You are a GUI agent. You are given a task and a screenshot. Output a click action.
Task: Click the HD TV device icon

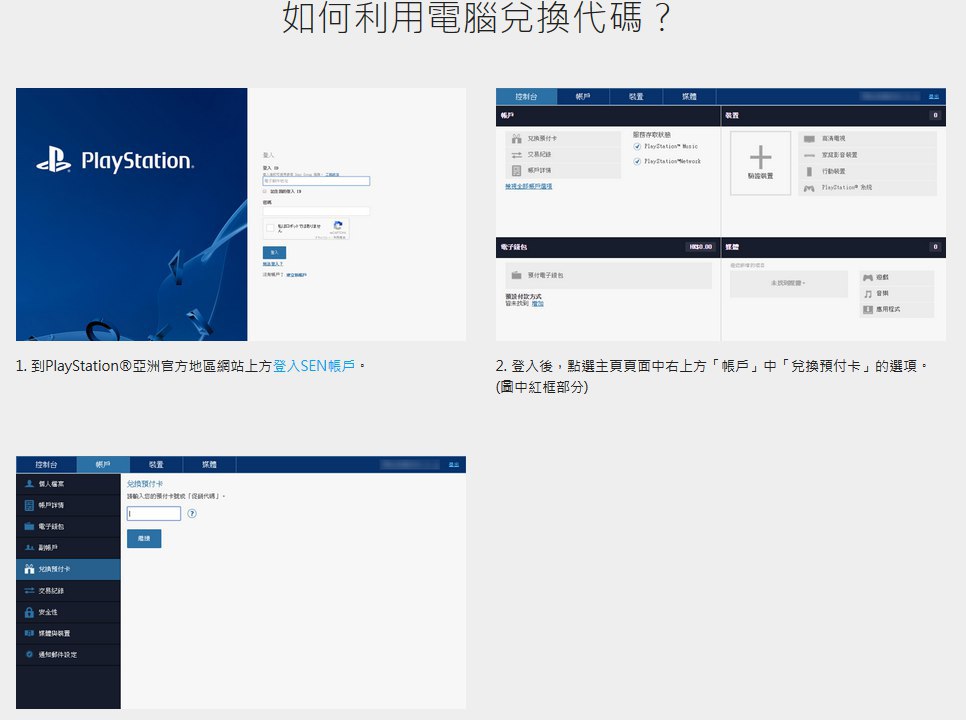tap(809, 139)
